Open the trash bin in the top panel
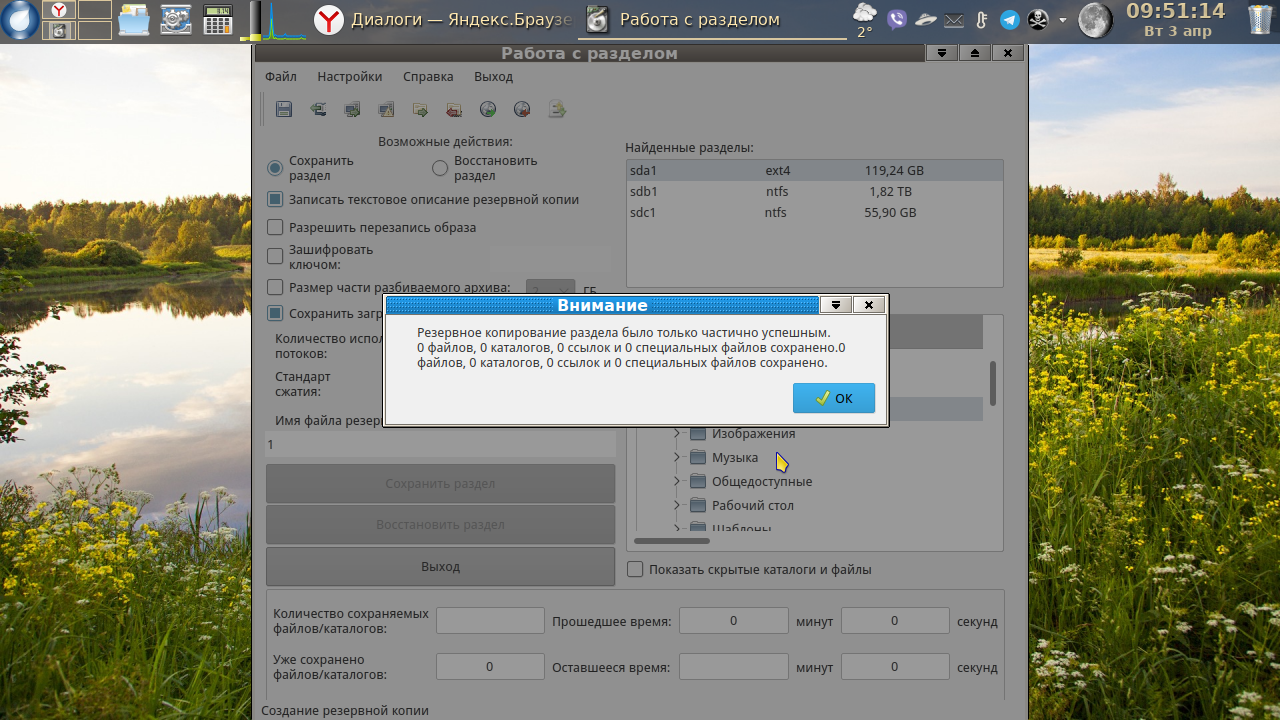The image size is (1280, 720). point(1260,20)
